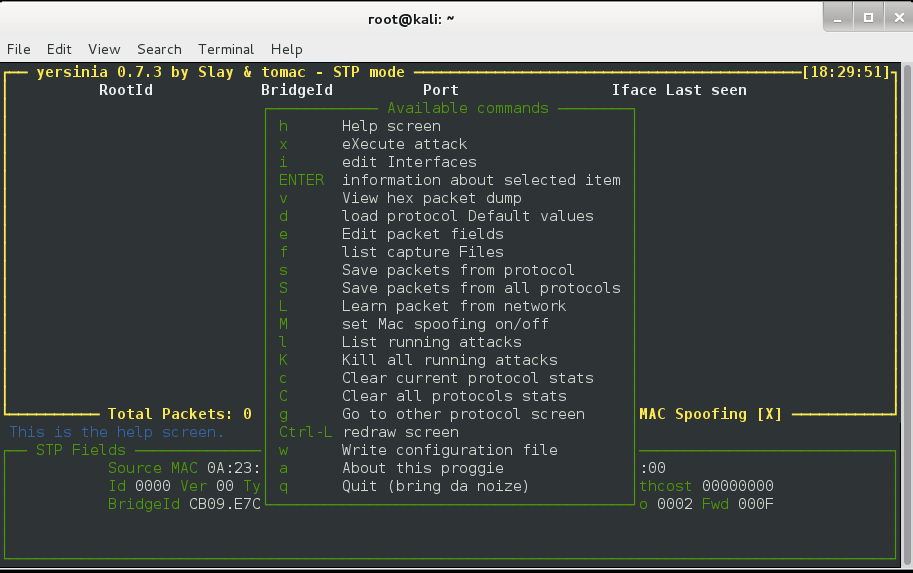
Task: Open the View menu
Action: 104,49
